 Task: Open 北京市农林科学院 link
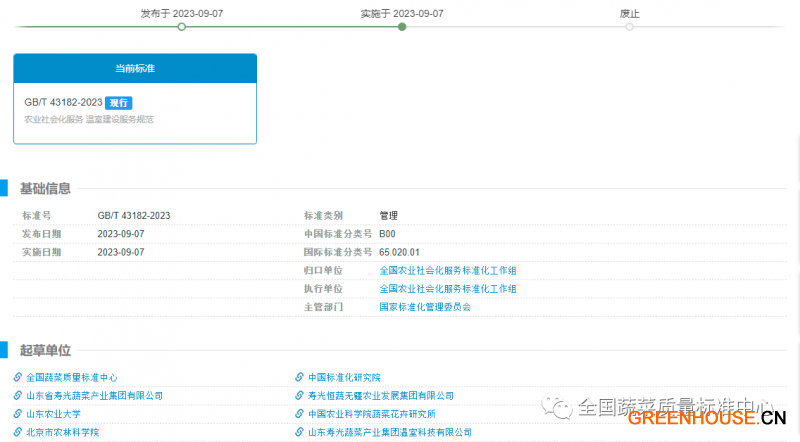[x=63, y=433]
